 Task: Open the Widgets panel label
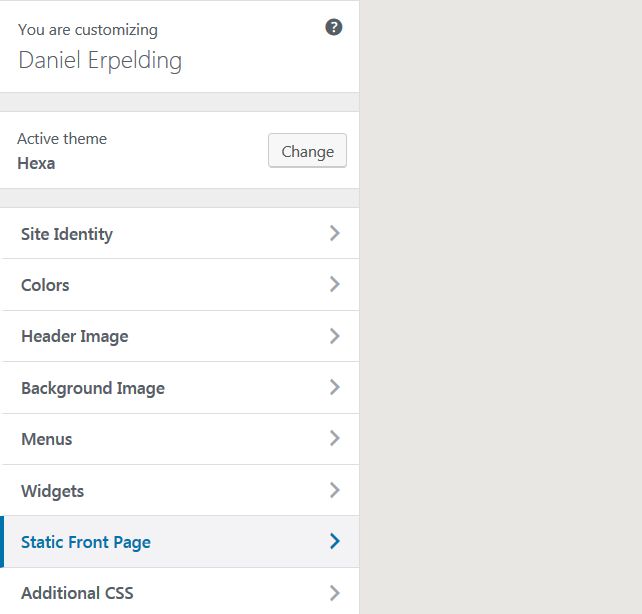[53, 491]
